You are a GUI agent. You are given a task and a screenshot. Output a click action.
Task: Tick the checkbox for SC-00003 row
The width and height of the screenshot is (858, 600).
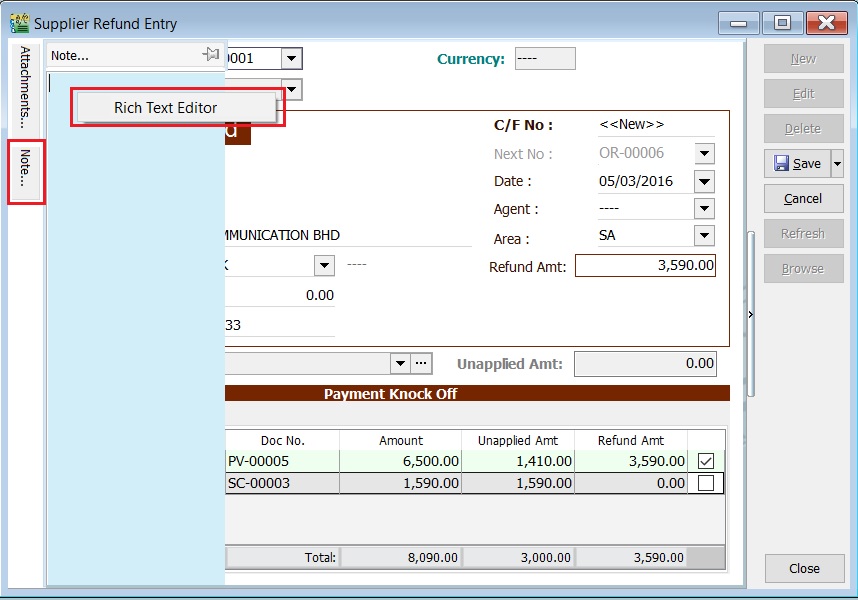(706, 483)
